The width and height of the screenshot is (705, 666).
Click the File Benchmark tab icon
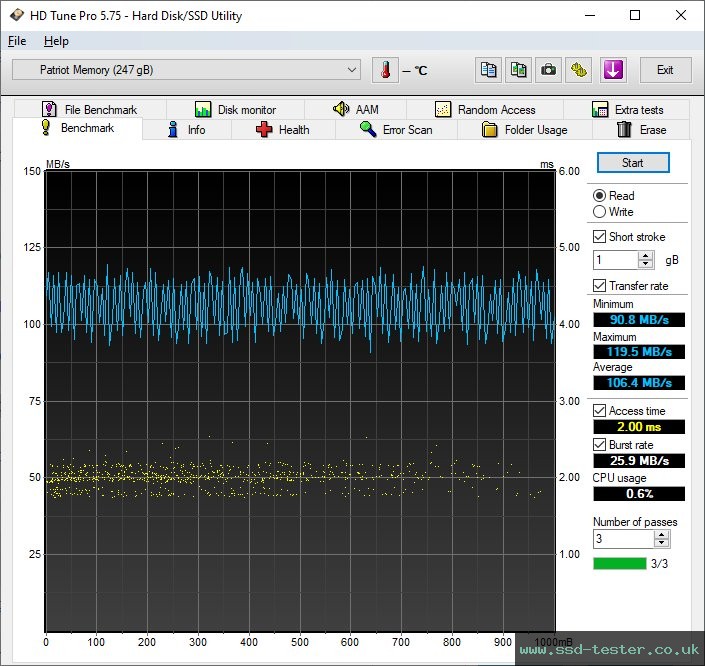coord(49,109)
